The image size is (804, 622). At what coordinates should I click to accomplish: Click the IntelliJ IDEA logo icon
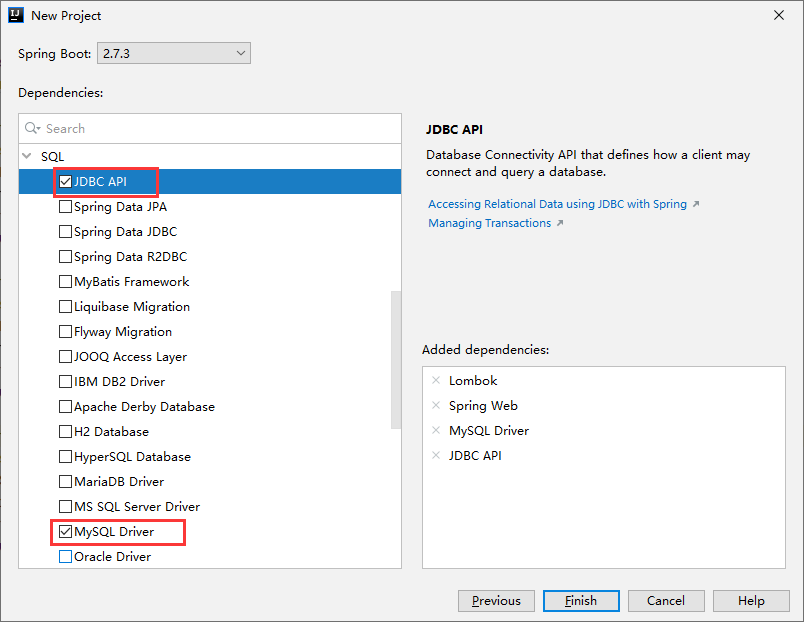point(16,15)
